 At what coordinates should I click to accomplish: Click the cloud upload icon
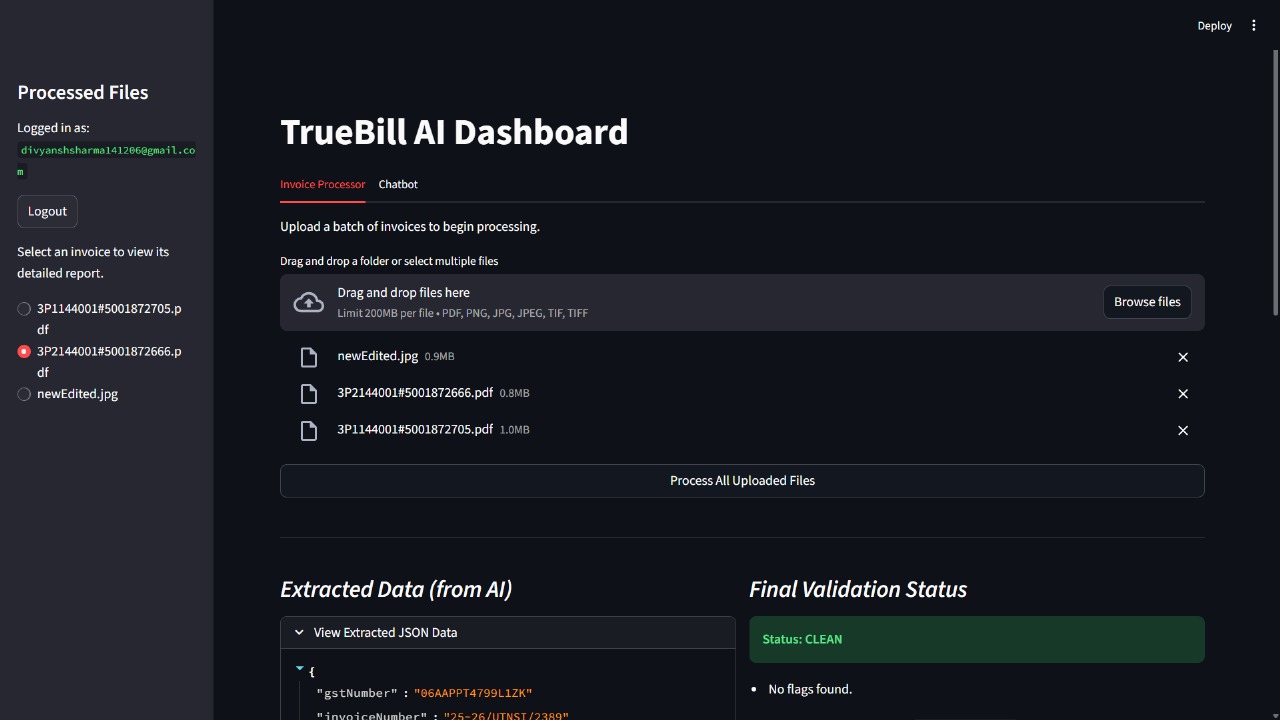pos(308,302)
